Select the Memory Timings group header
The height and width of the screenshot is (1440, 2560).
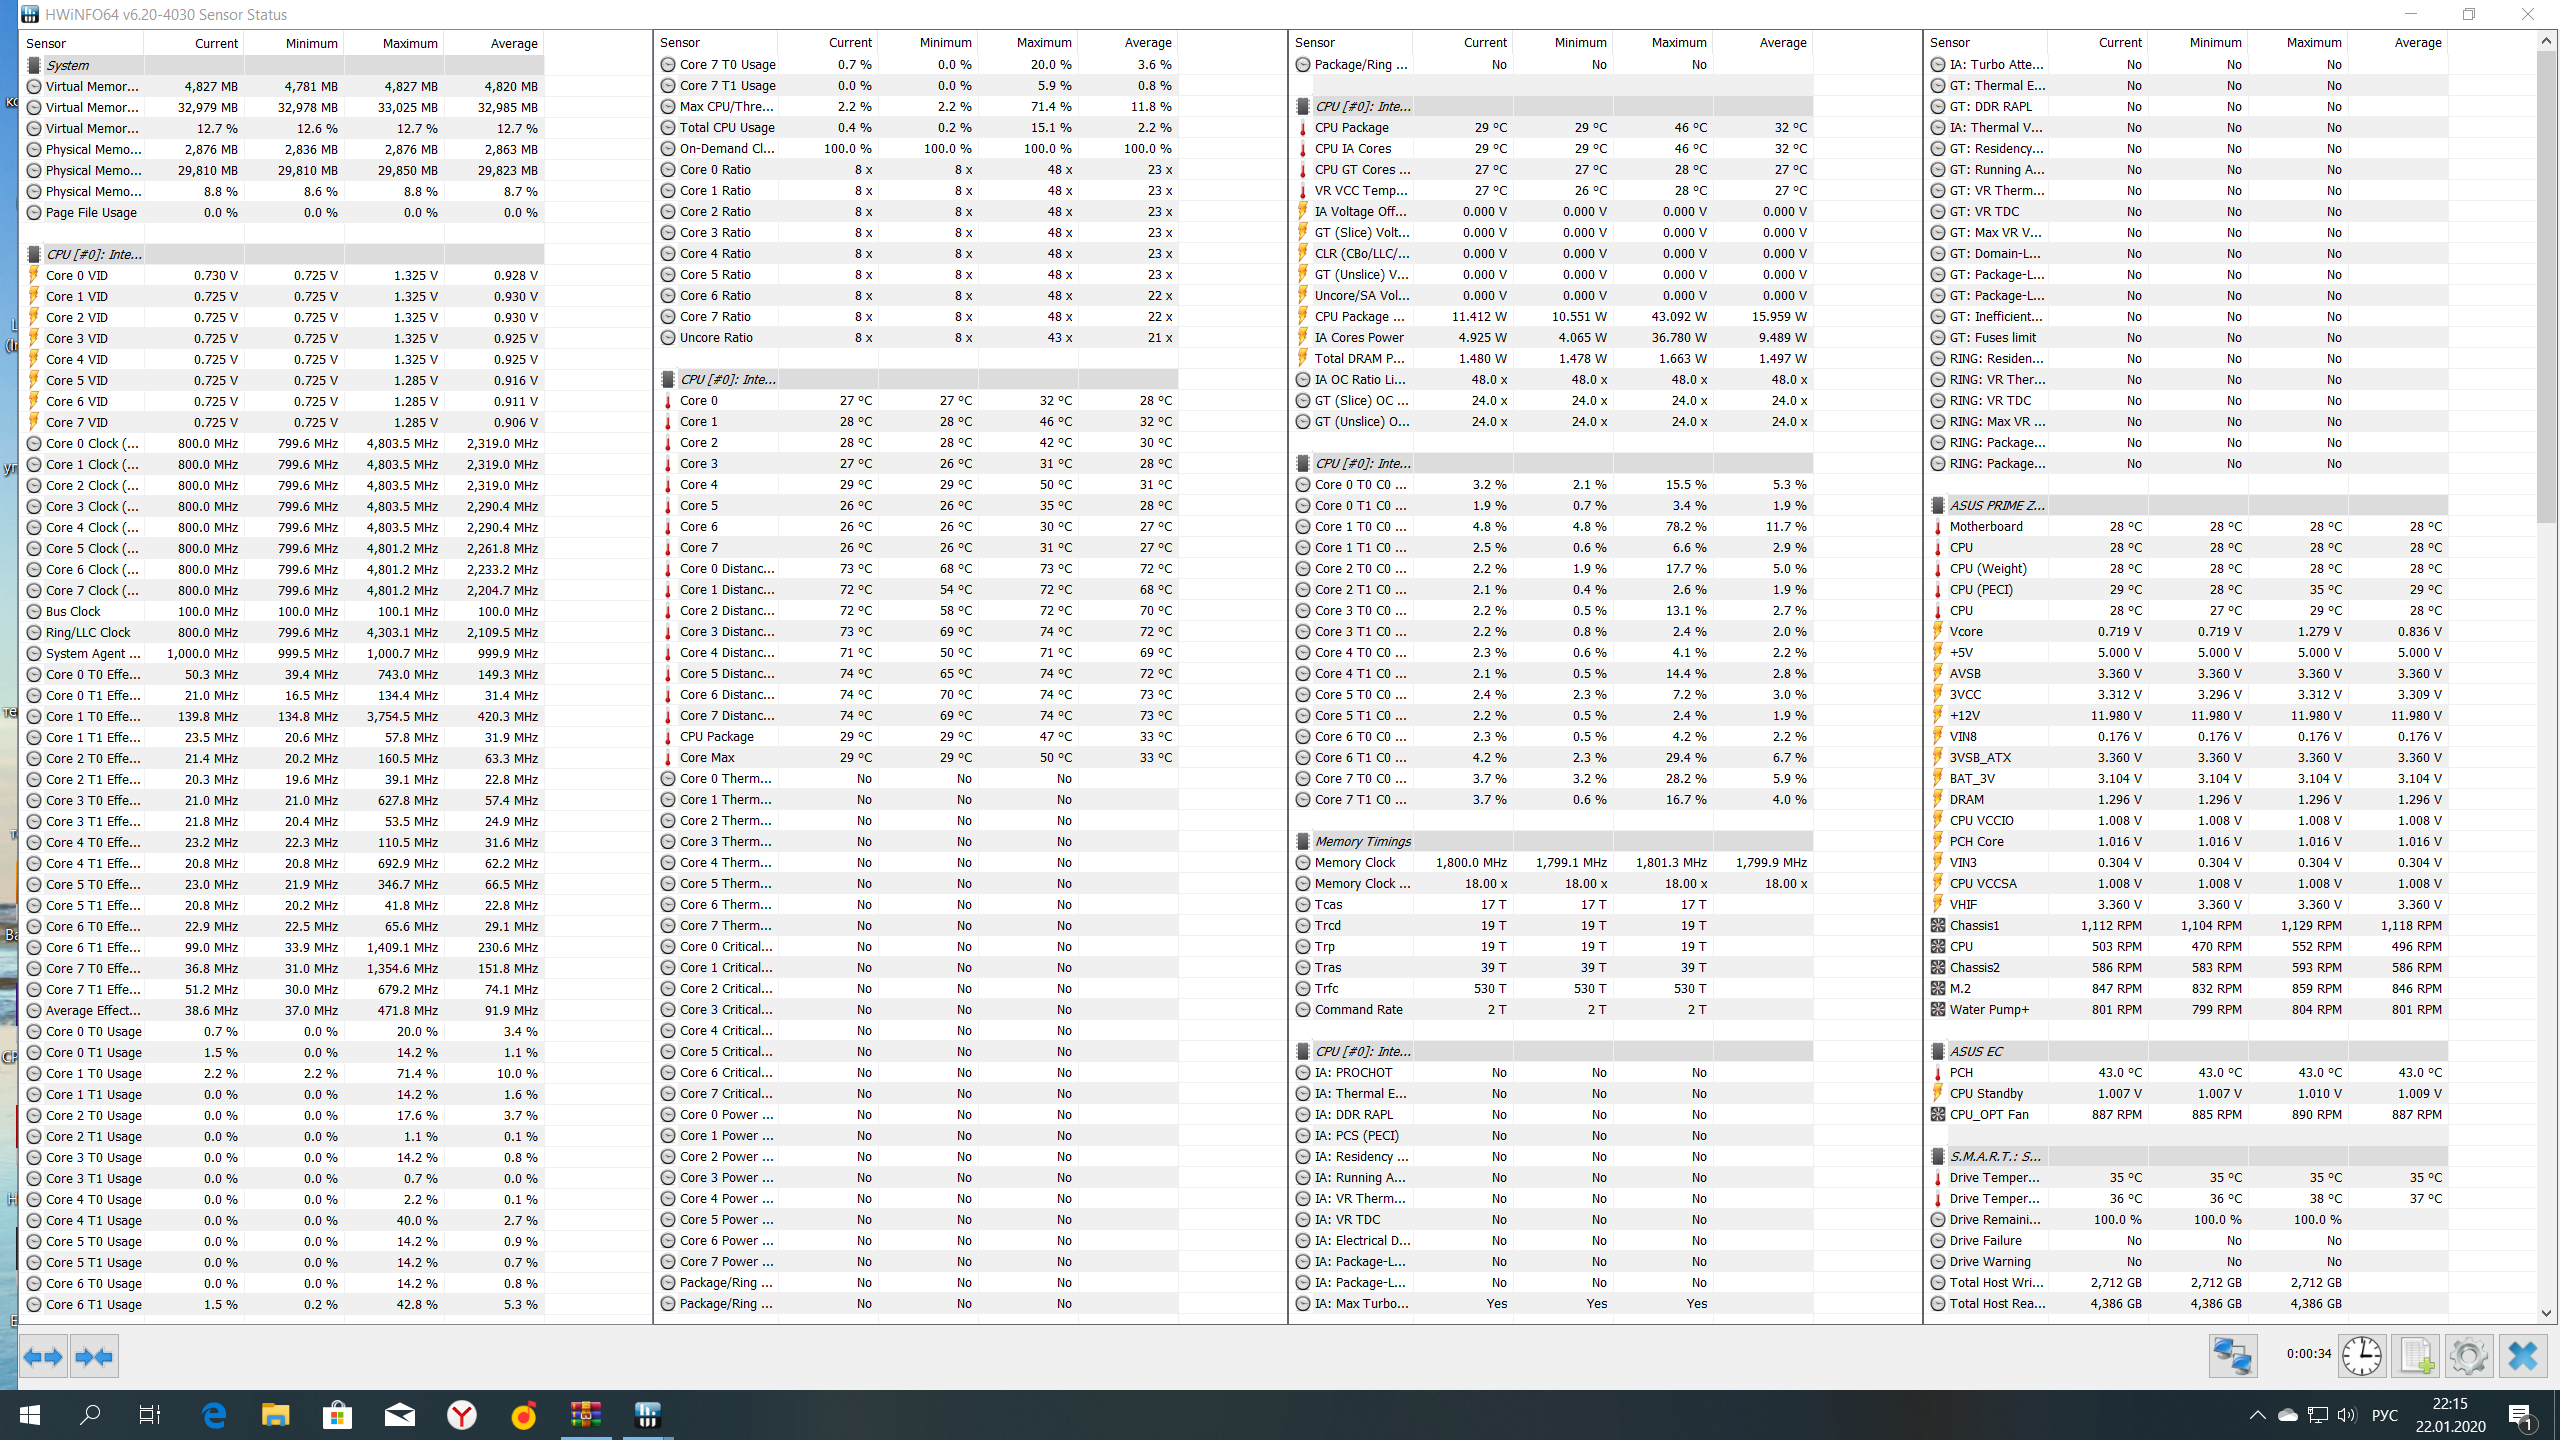(1362, 841)
